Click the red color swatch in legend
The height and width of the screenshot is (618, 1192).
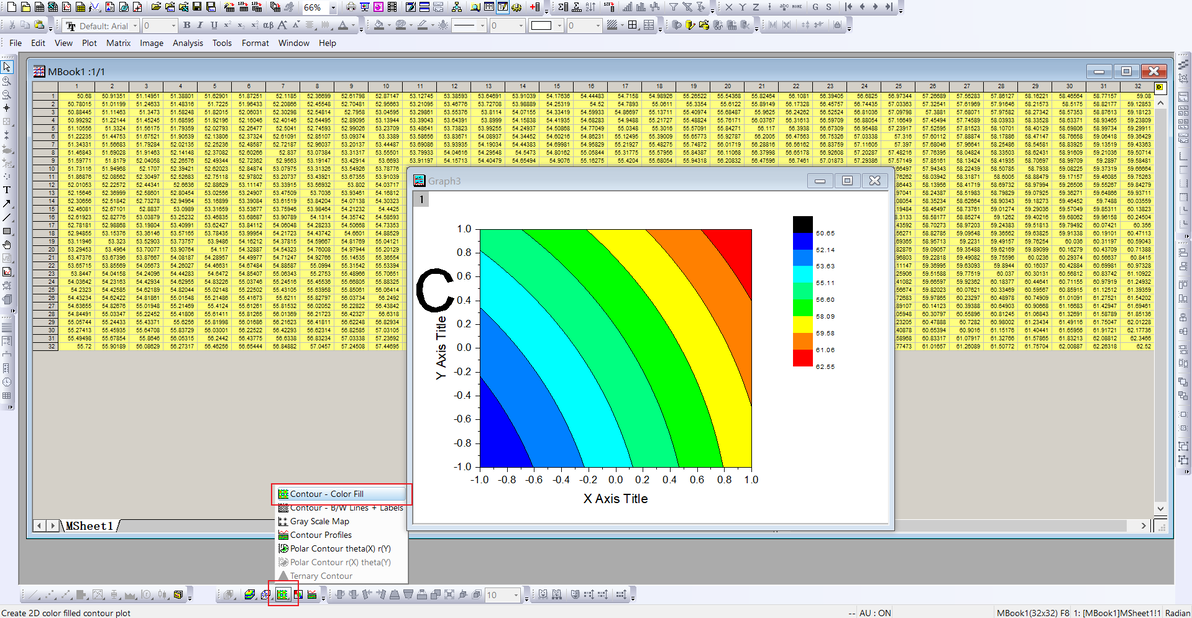802,358
